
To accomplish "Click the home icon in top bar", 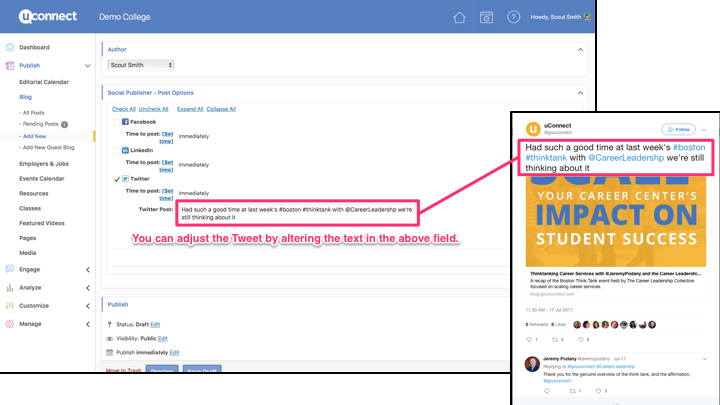I will pos(459,17).
